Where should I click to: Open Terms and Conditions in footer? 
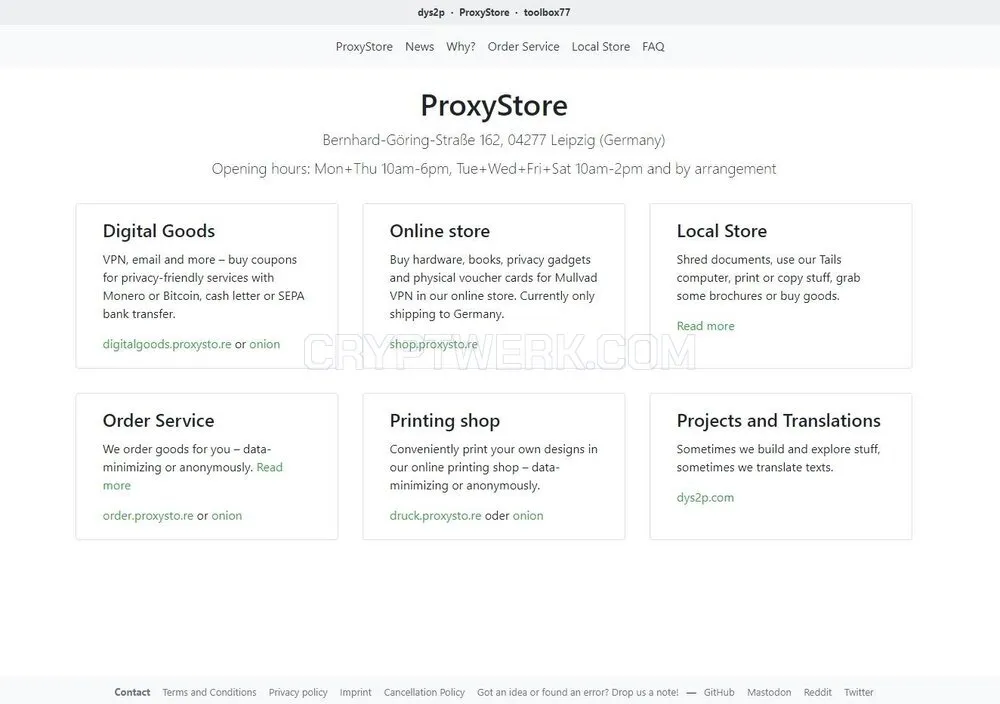click(209, 692)
